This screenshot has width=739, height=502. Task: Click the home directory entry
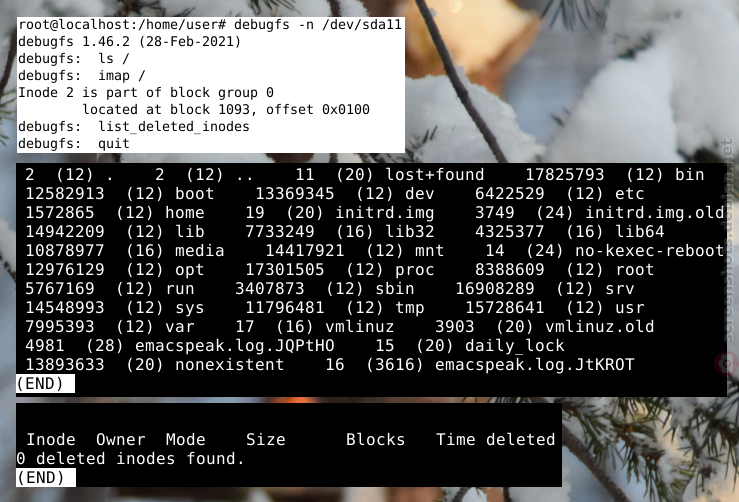tap(185, 213)
